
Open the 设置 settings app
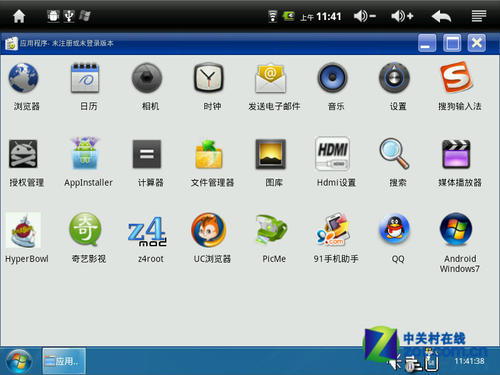[x=394, y=78]
